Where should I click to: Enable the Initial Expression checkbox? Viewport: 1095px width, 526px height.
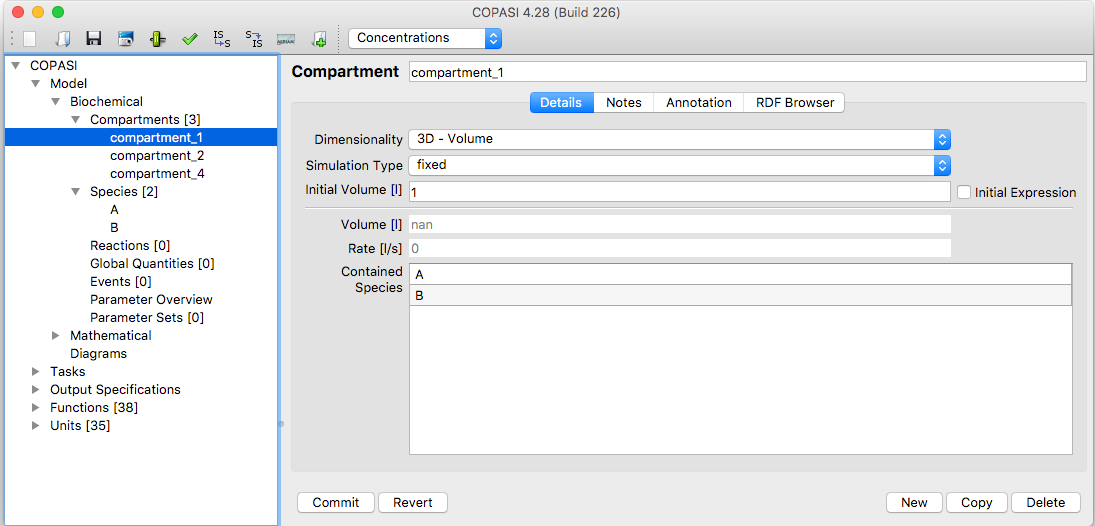964,192
